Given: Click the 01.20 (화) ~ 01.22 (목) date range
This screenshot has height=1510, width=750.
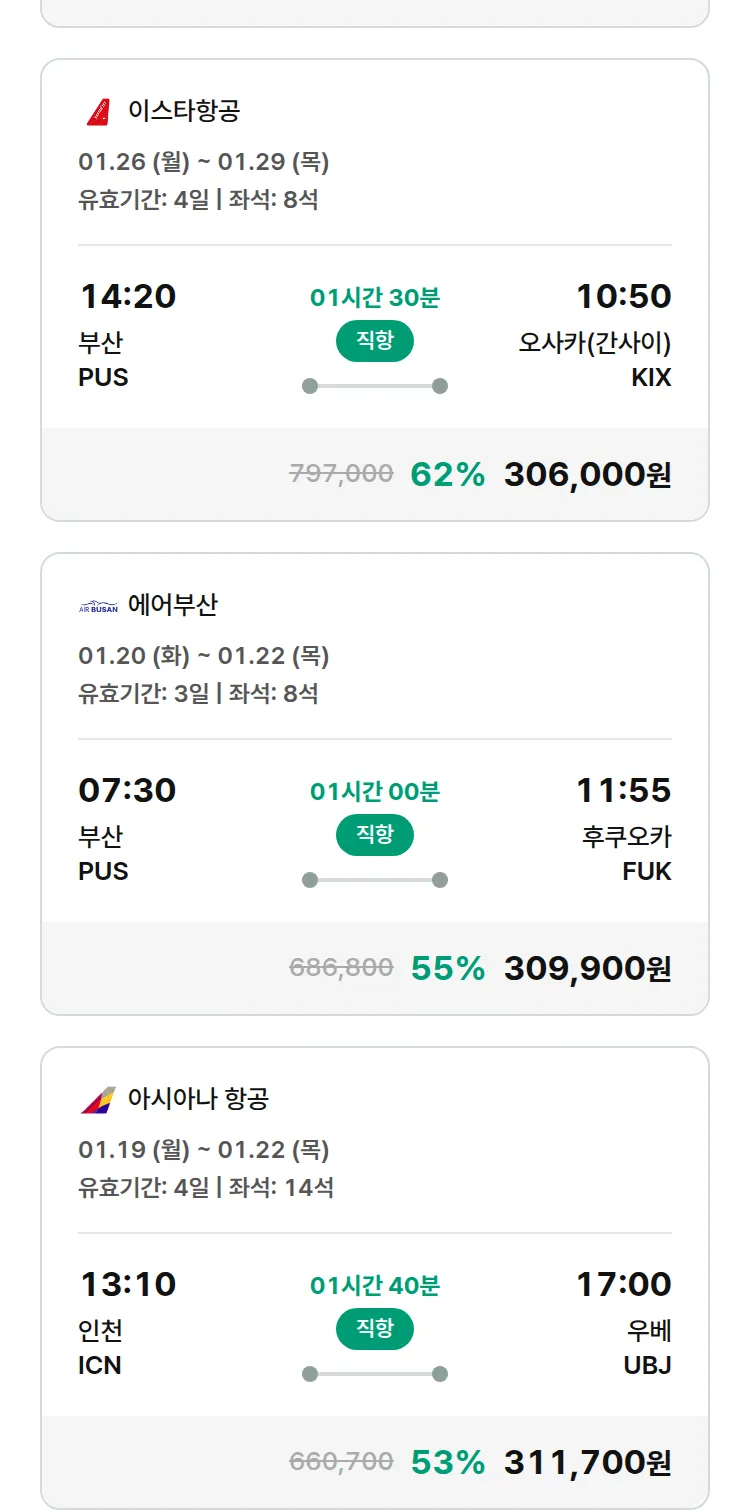Looking at the screenshot, I should pyautogui.click(x=204, y=656).
